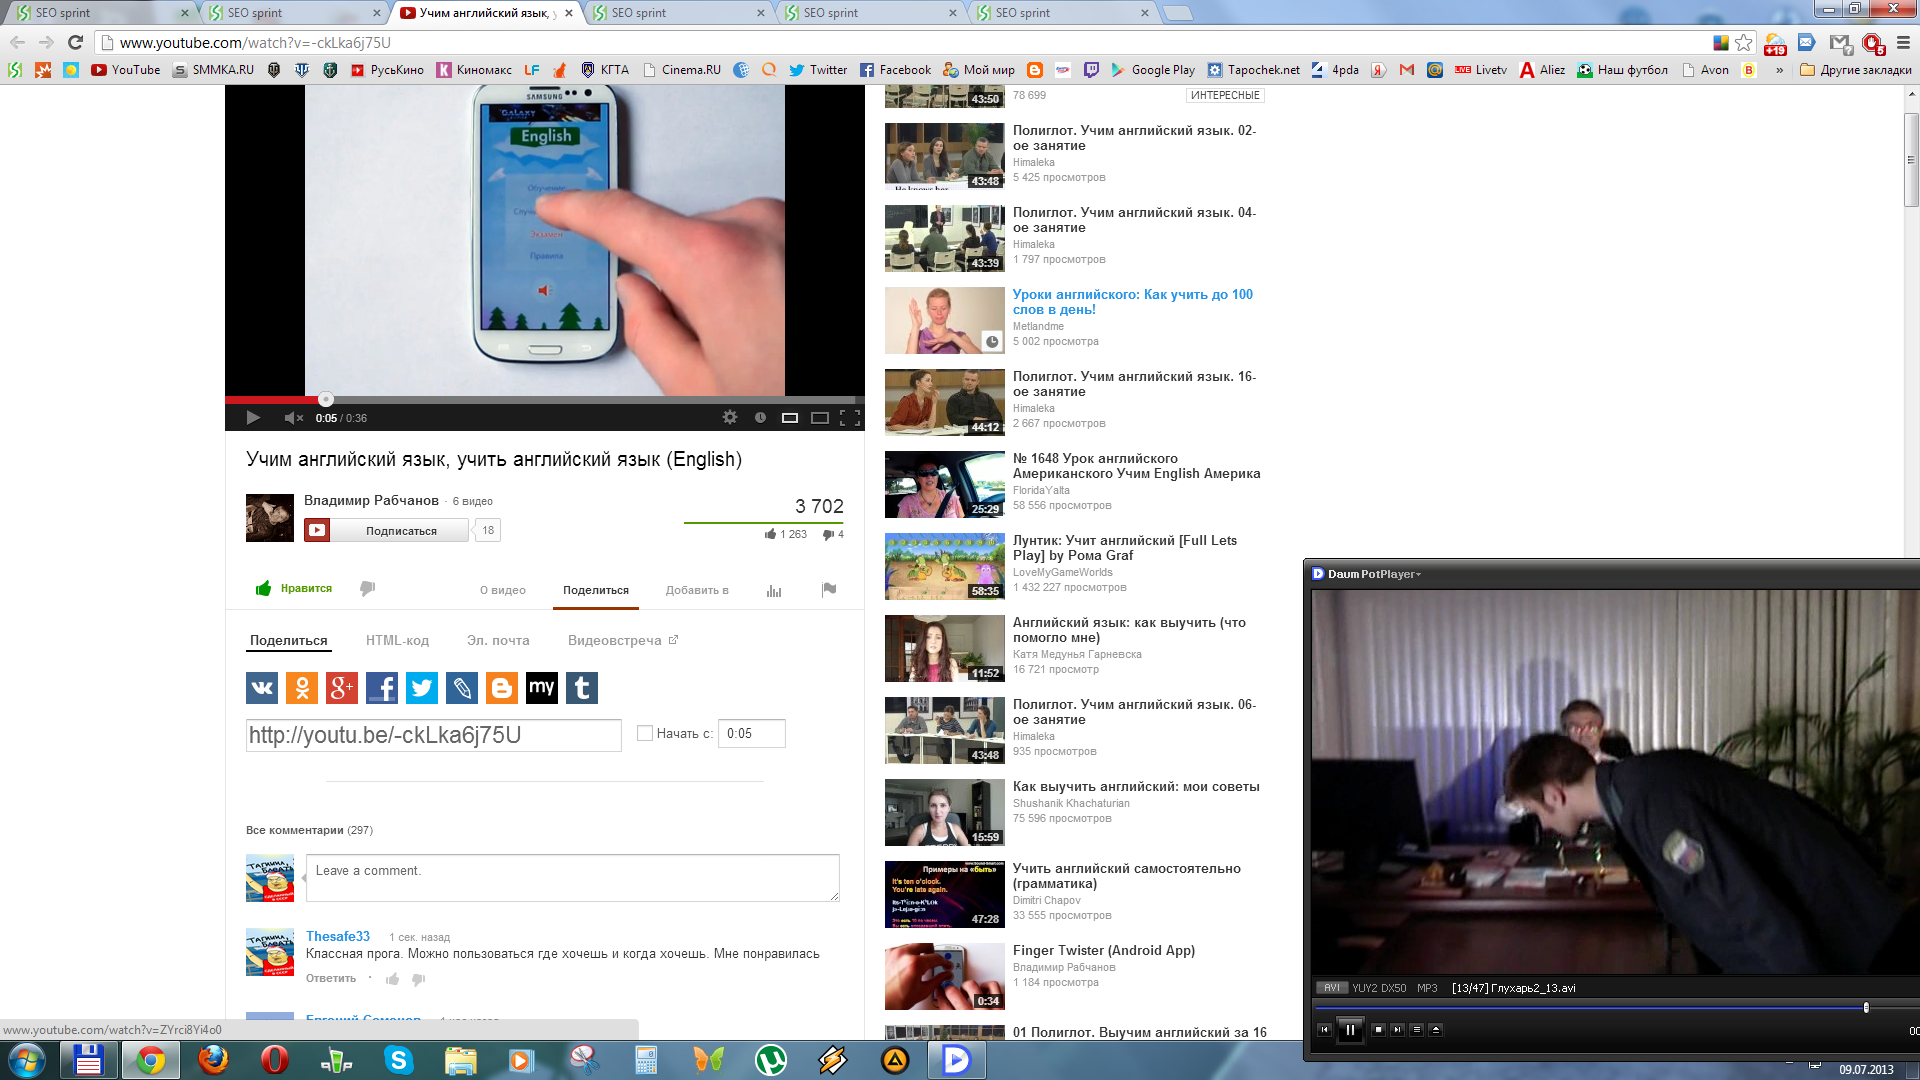Viewport: 1920px width, 1080px height.
Task: Switch to HTML-код share tab
Action: pyautogui.click(x=397, y=640)
